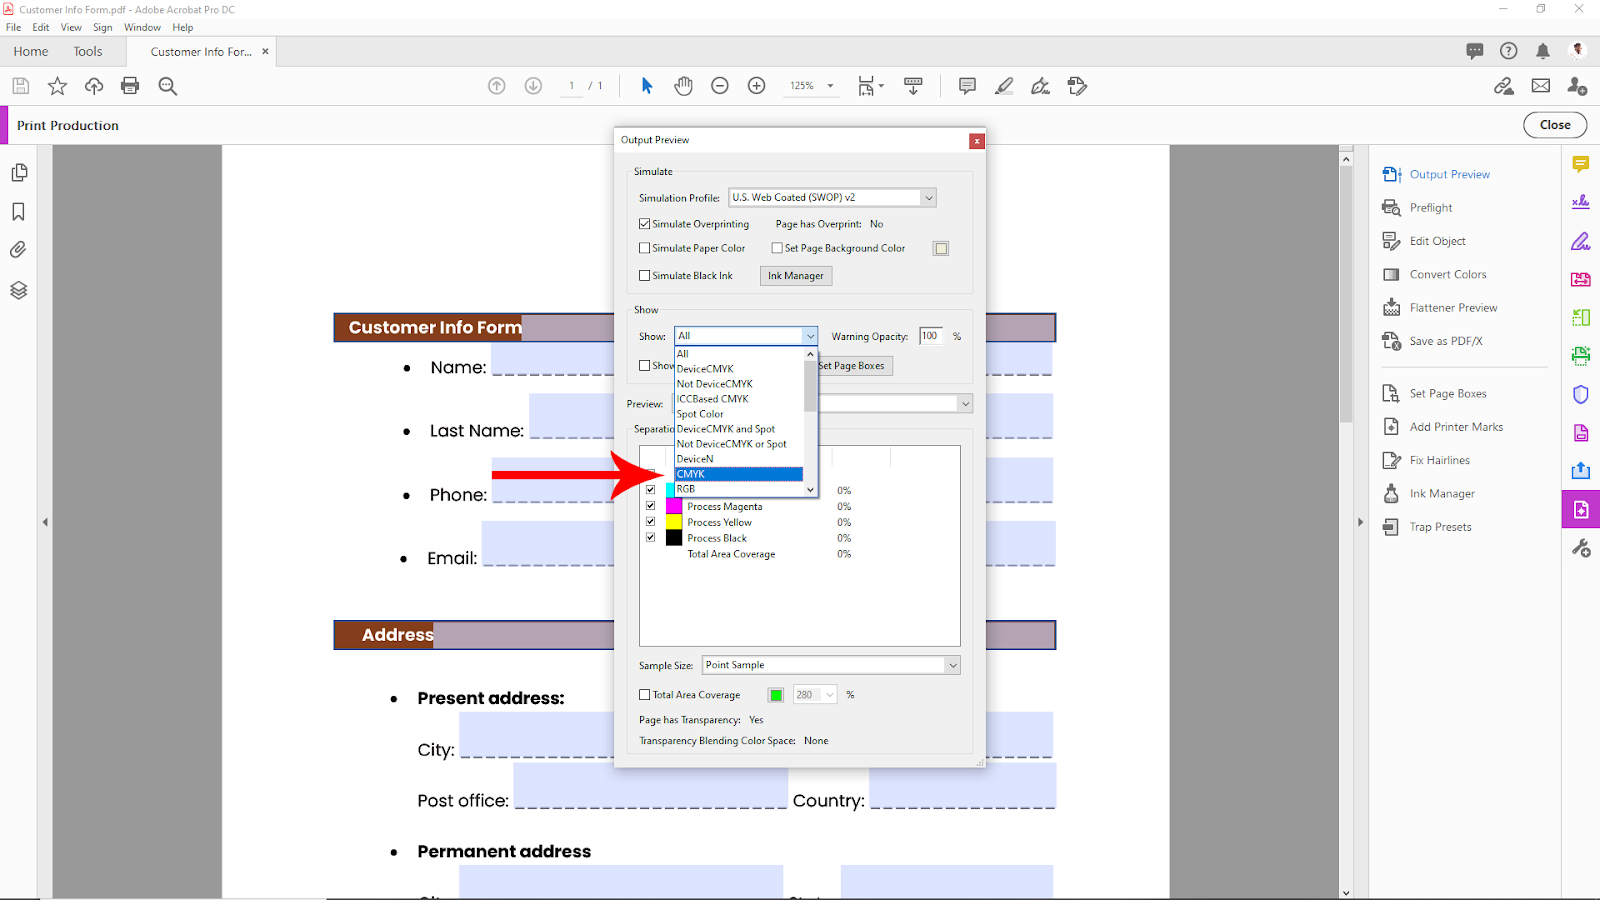
Task: Enable Simulate Black Ink checkbox
Action: point(645,276)
